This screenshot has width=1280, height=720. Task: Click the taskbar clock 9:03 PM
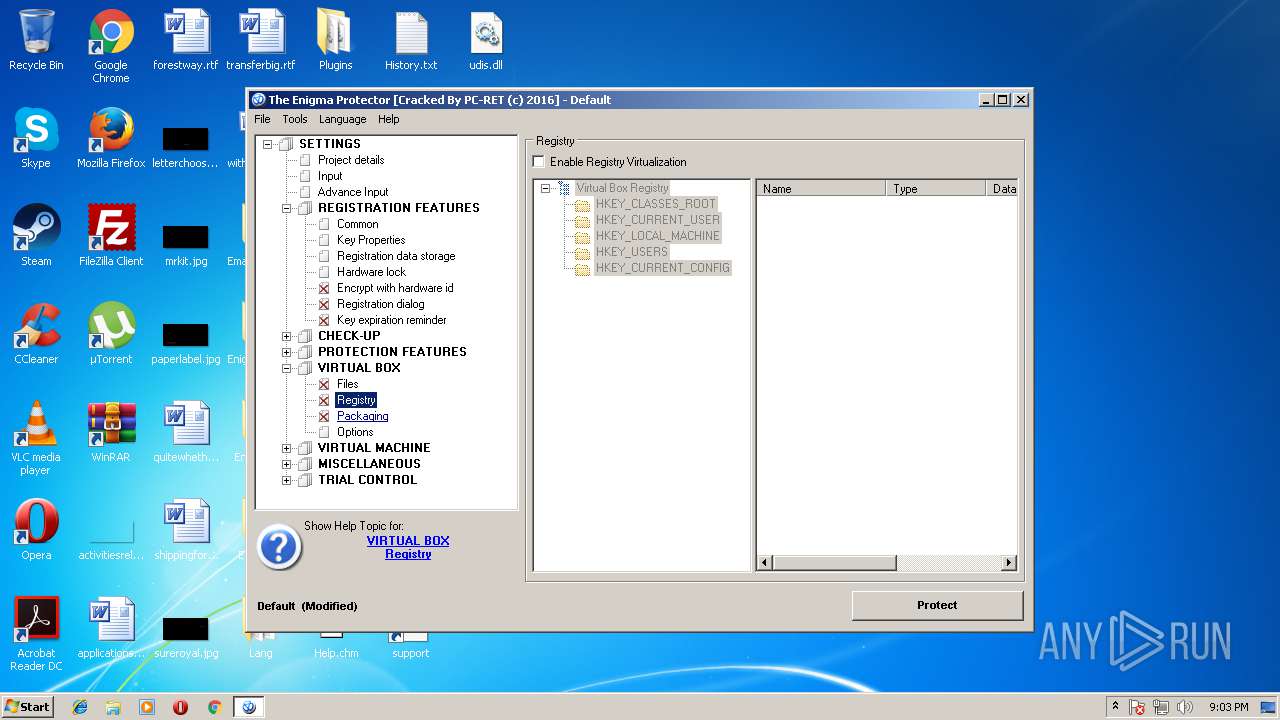1228,707
